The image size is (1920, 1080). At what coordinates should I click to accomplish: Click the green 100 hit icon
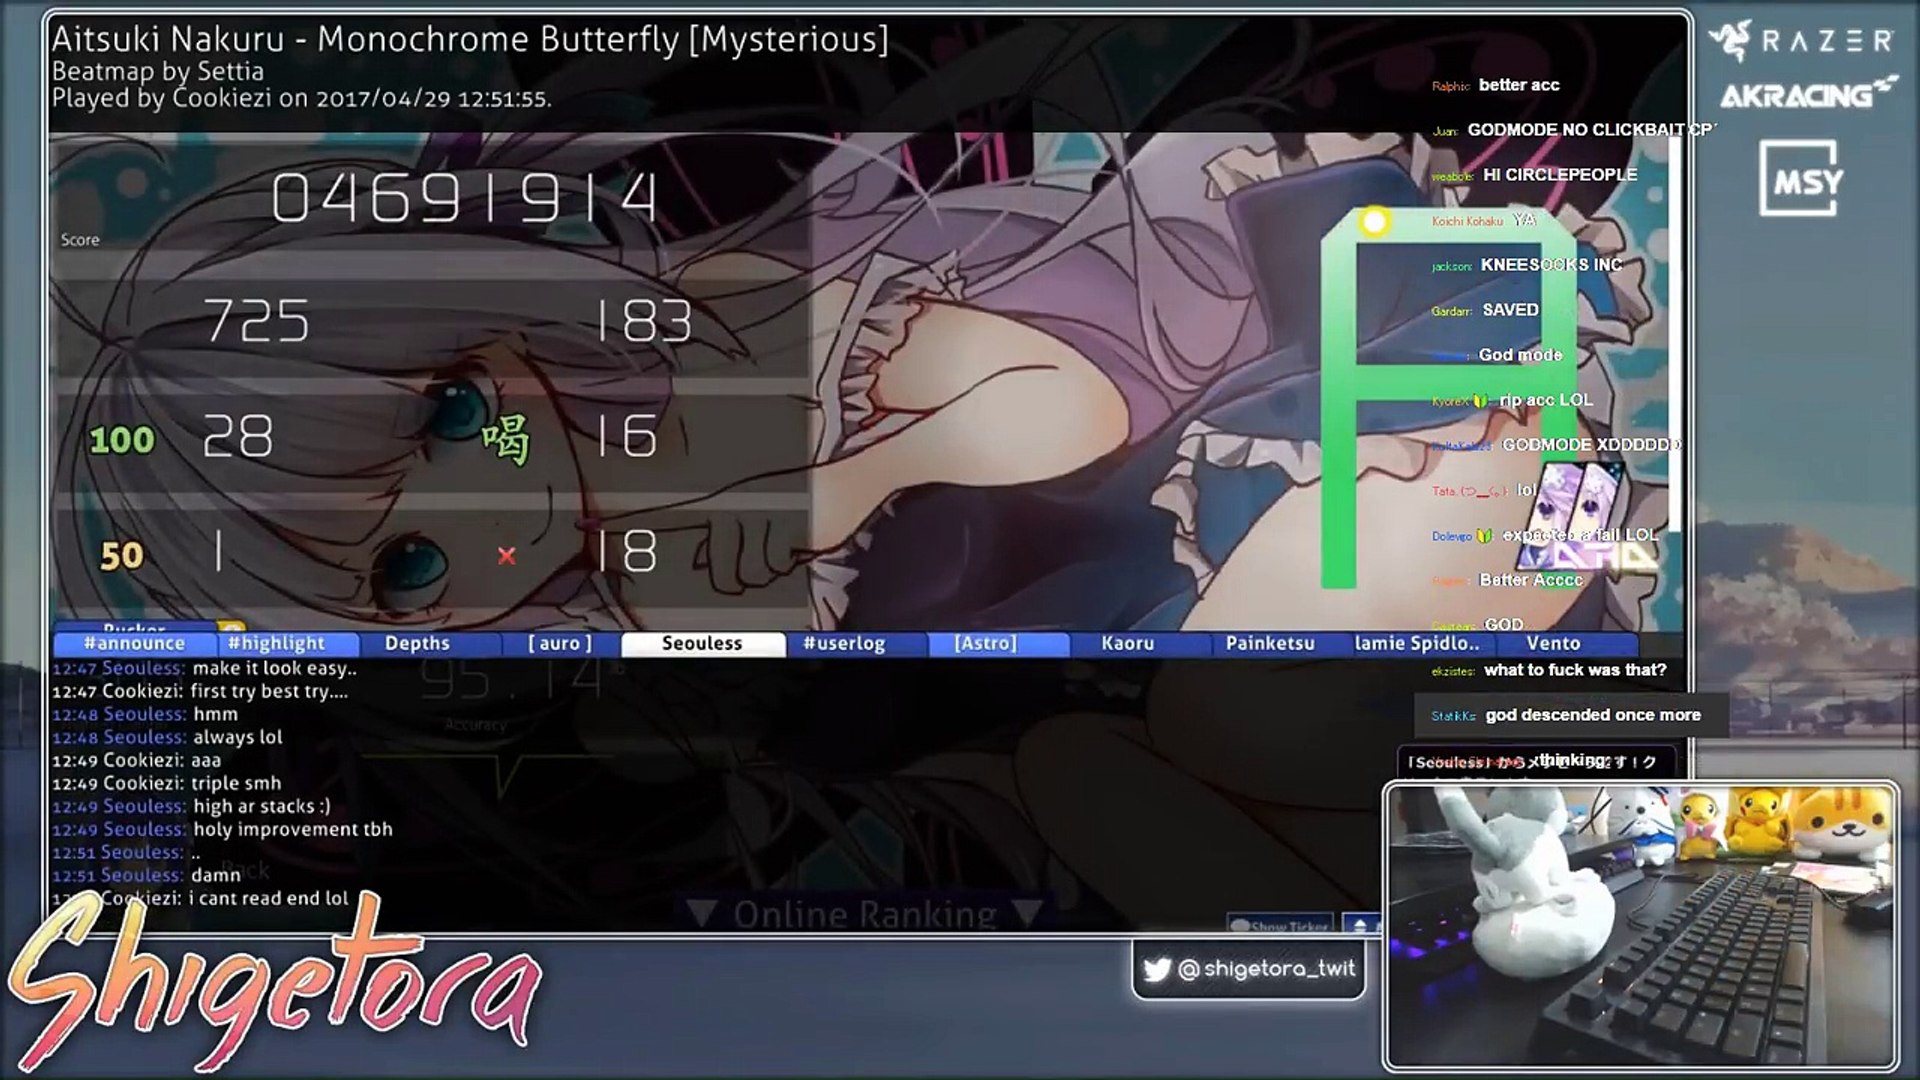(x=121, y=440)
